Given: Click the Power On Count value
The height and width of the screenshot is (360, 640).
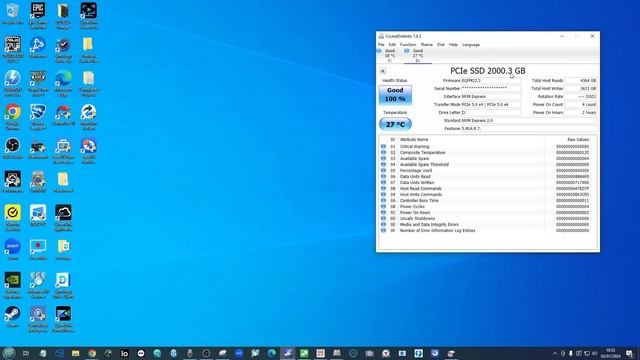Looking at the screenshot, I should [x=581, y=104].
